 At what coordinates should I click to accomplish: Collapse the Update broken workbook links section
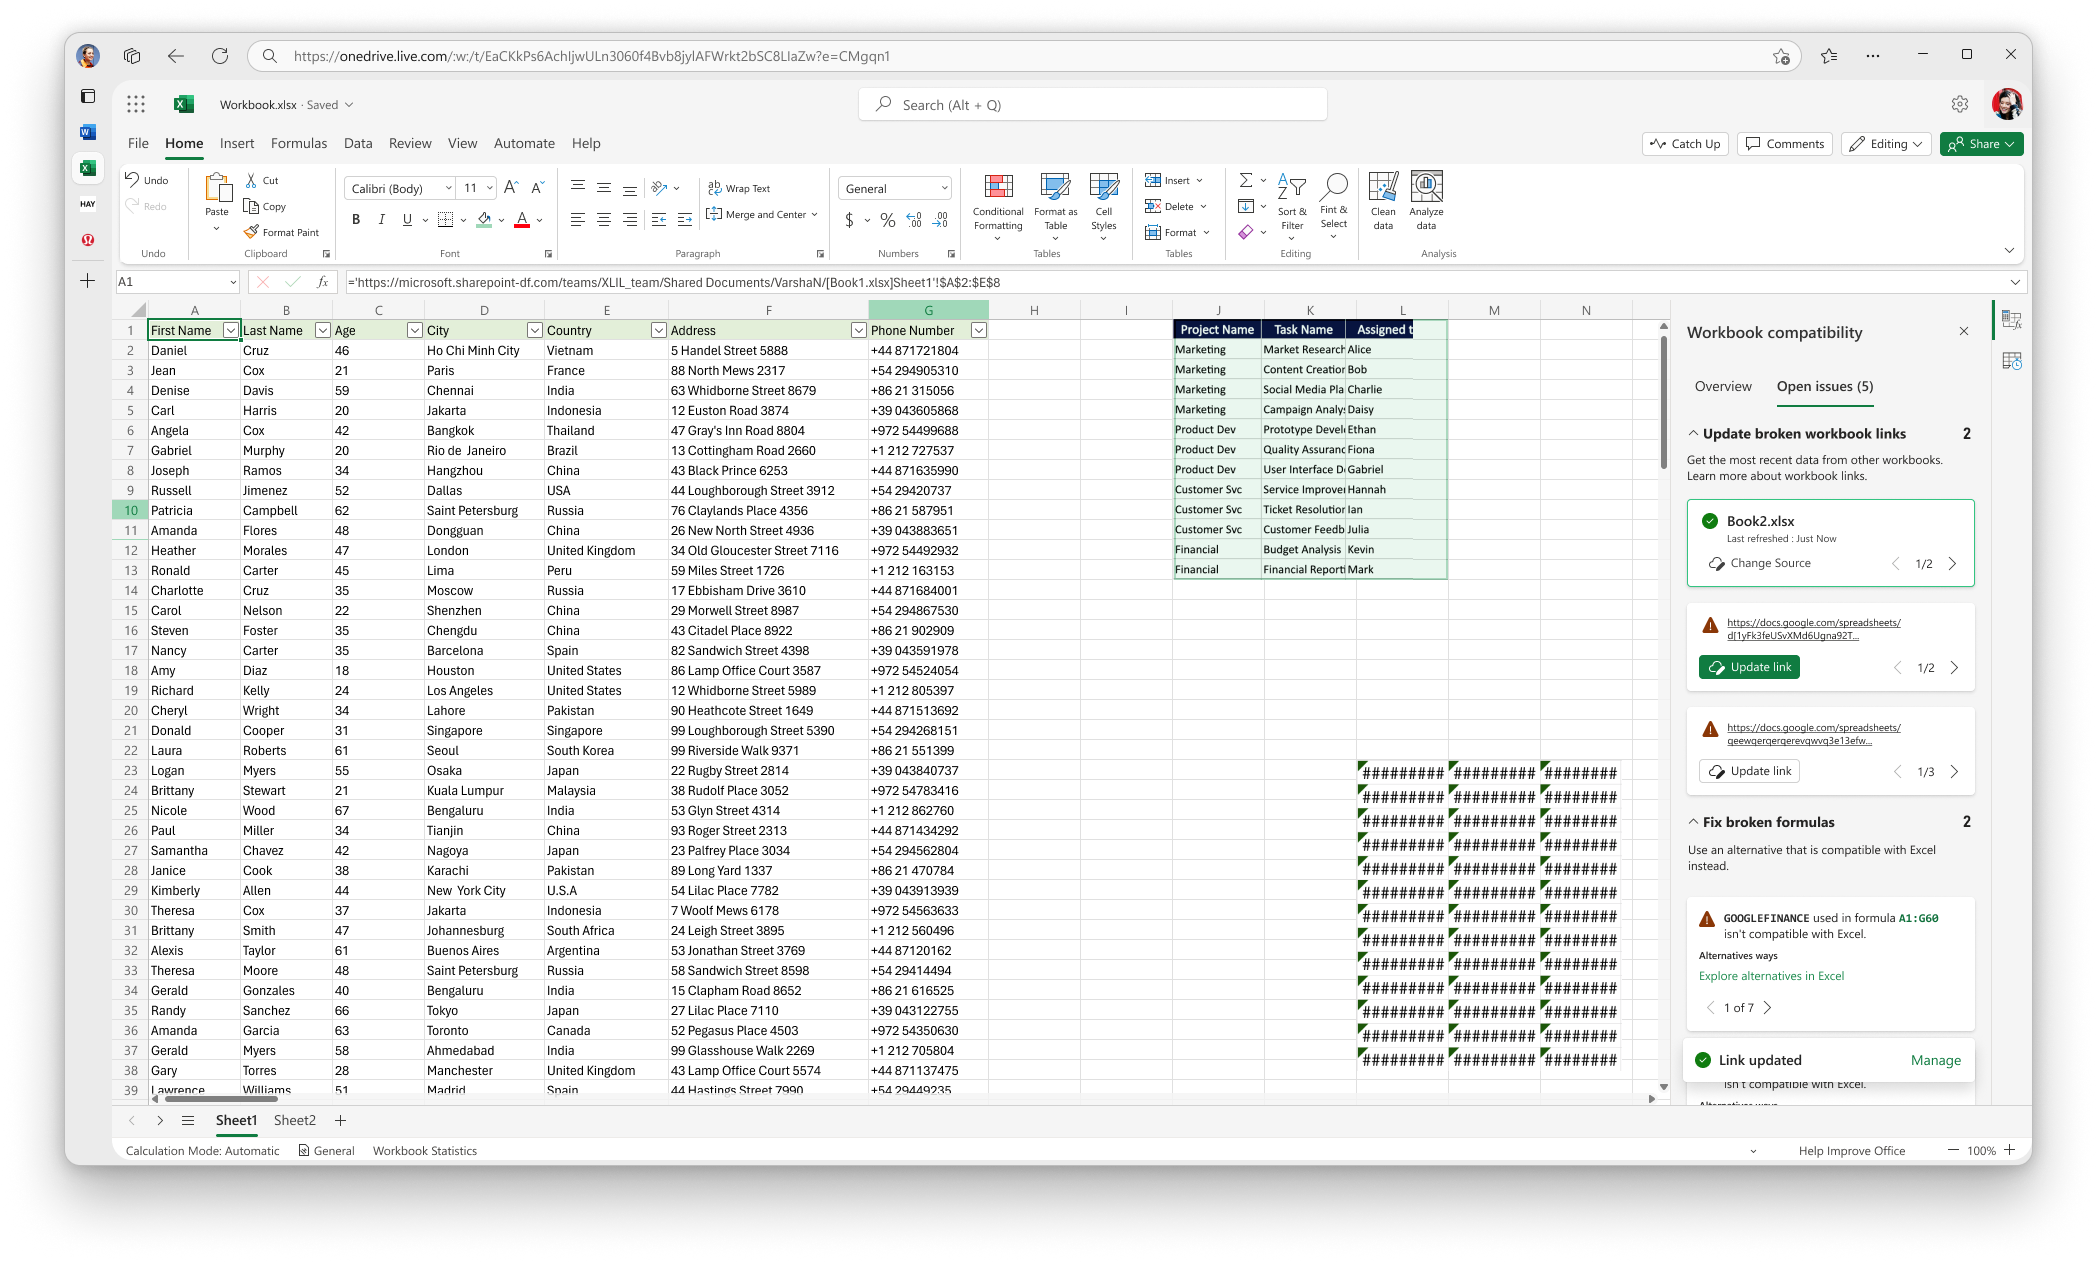click(1693, 434)
